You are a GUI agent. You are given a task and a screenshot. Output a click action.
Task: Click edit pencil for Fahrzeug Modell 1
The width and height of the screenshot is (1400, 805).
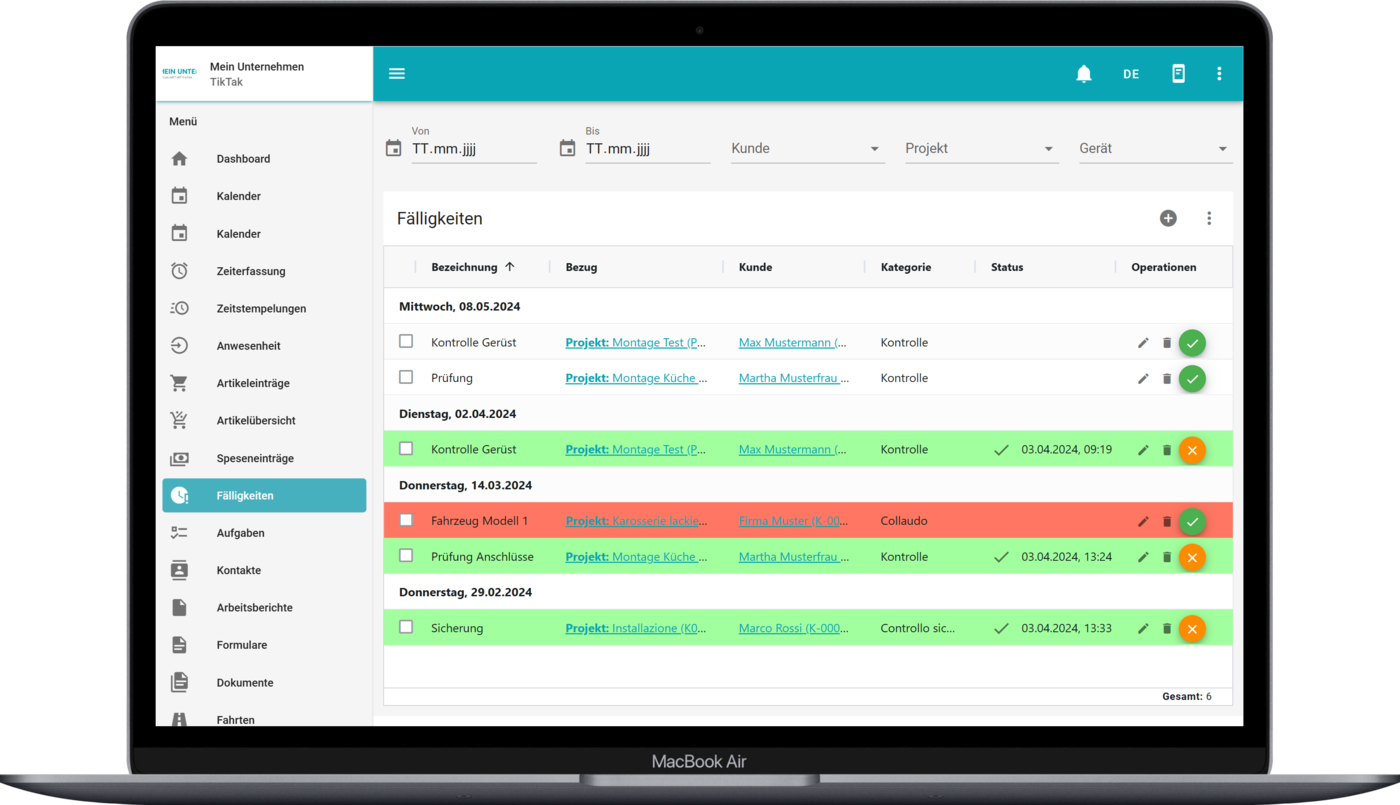coord(1143,521)
